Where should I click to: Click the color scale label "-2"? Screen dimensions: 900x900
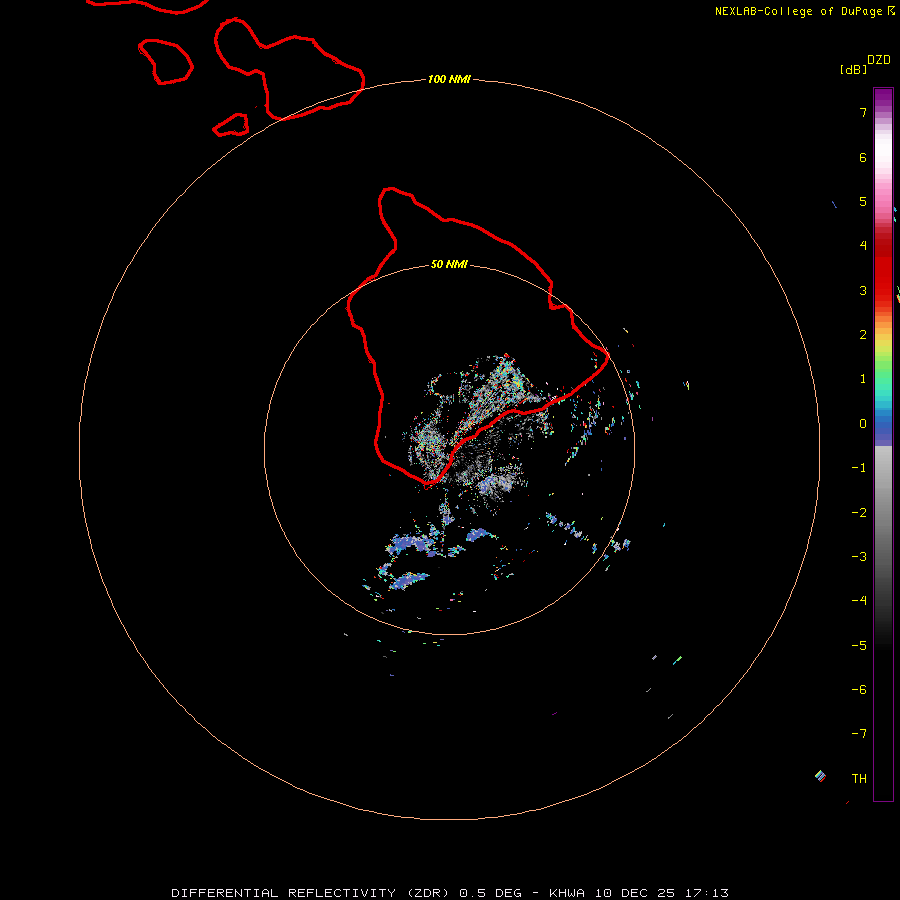[859, 513]
